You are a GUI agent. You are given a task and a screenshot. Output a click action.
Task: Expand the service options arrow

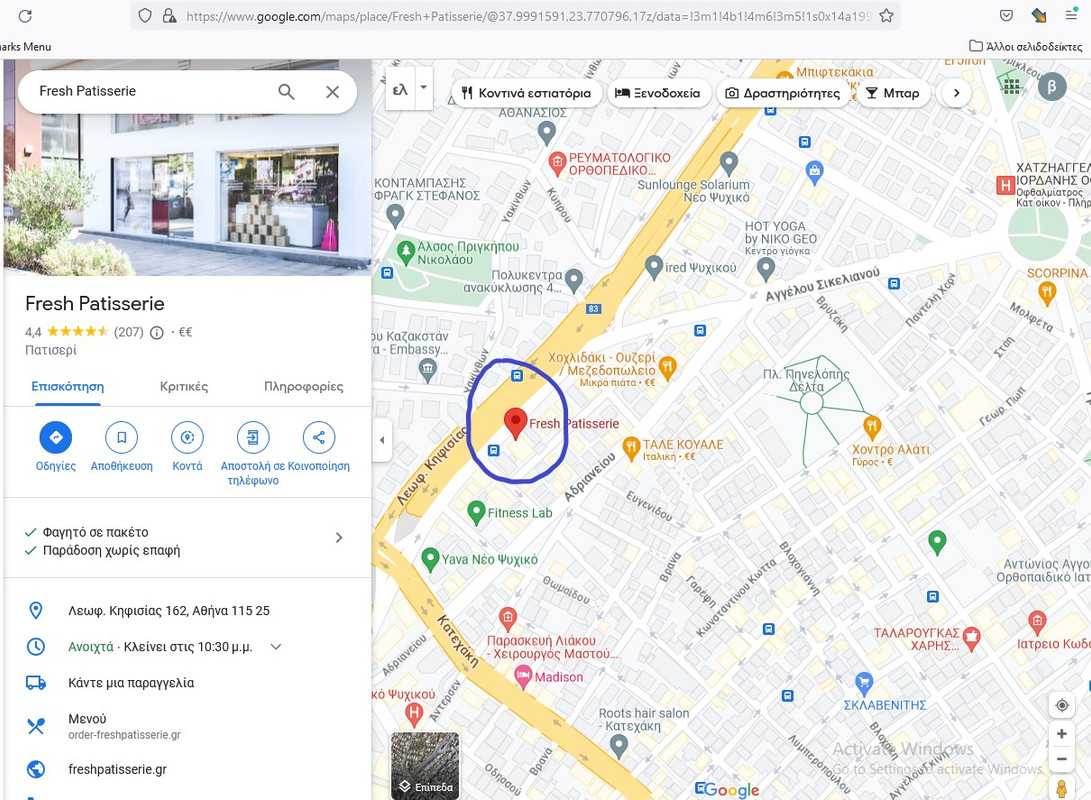(x=339, y=538)
